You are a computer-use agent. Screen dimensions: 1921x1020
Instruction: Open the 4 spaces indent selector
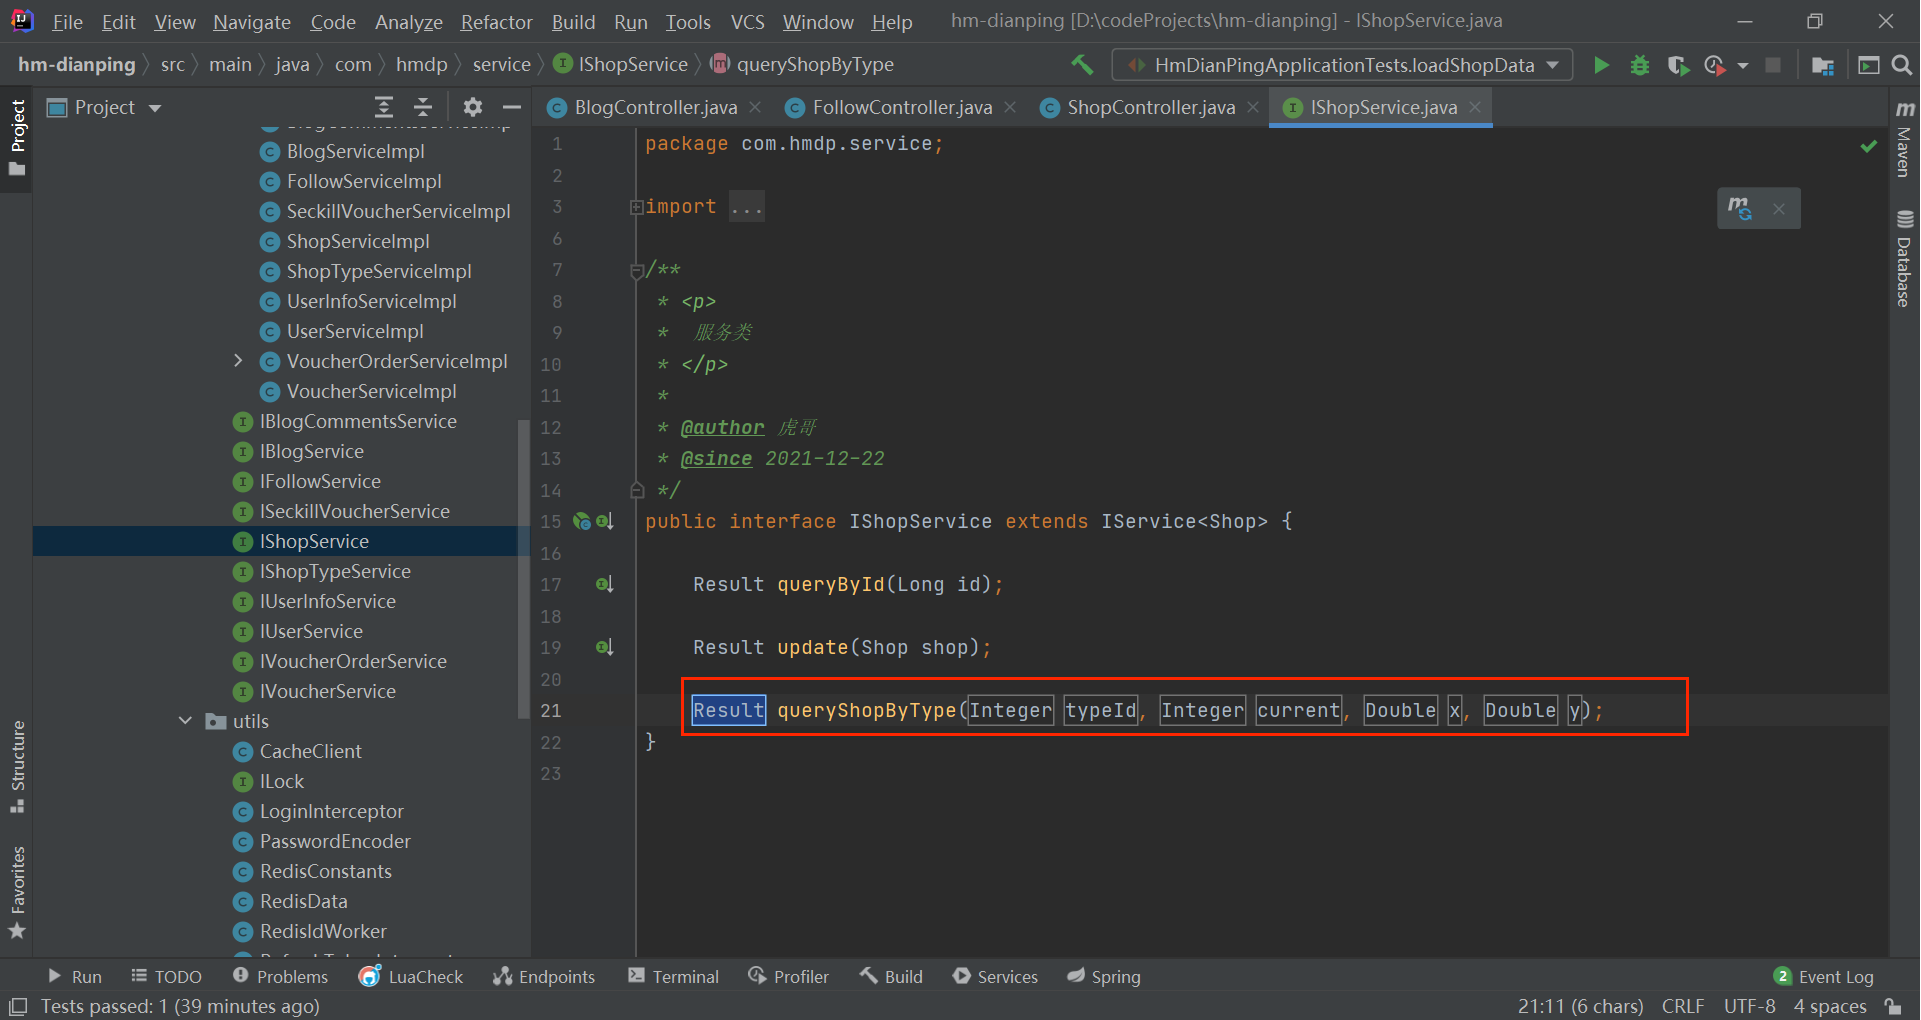click(x=1830, y=1006)
